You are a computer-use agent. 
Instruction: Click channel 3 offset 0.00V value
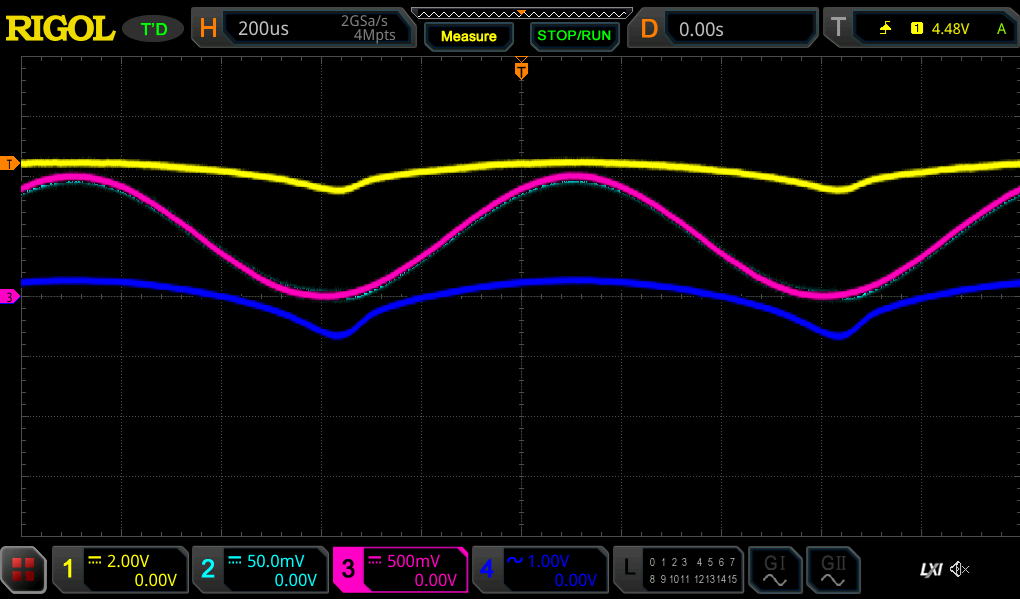[x=436, y=579]
